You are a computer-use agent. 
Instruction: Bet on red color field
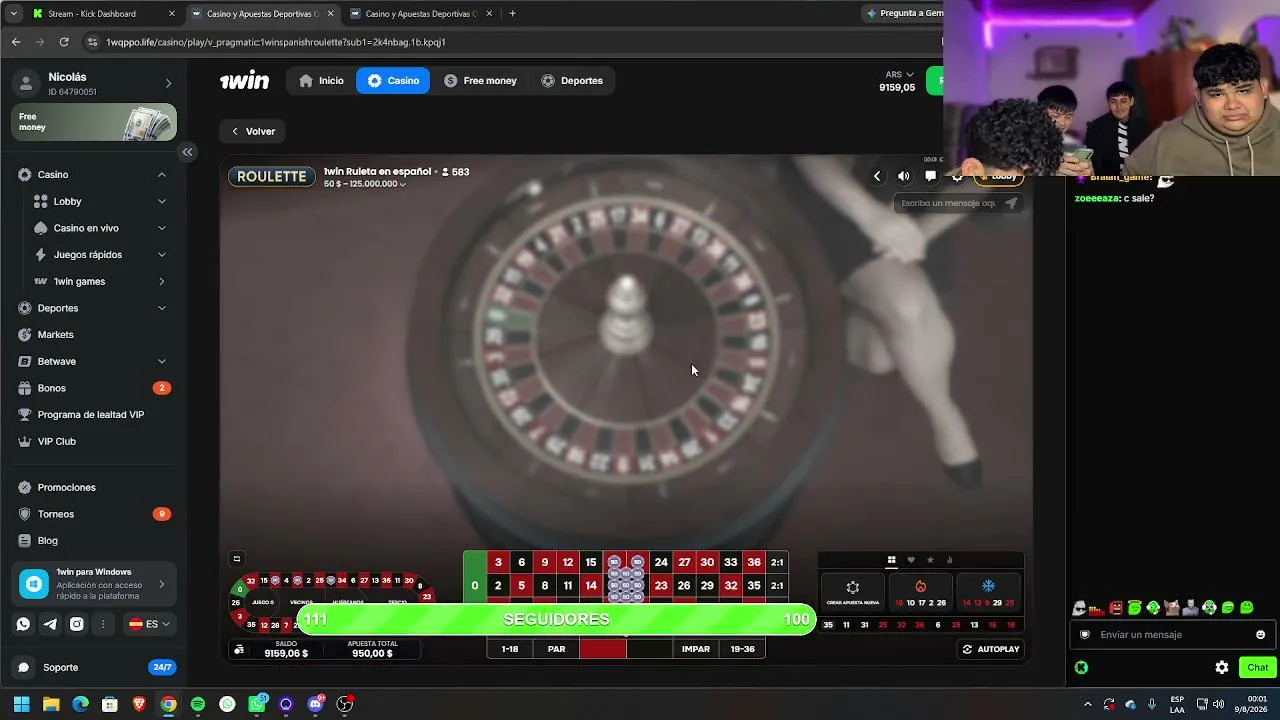point(603,649)
